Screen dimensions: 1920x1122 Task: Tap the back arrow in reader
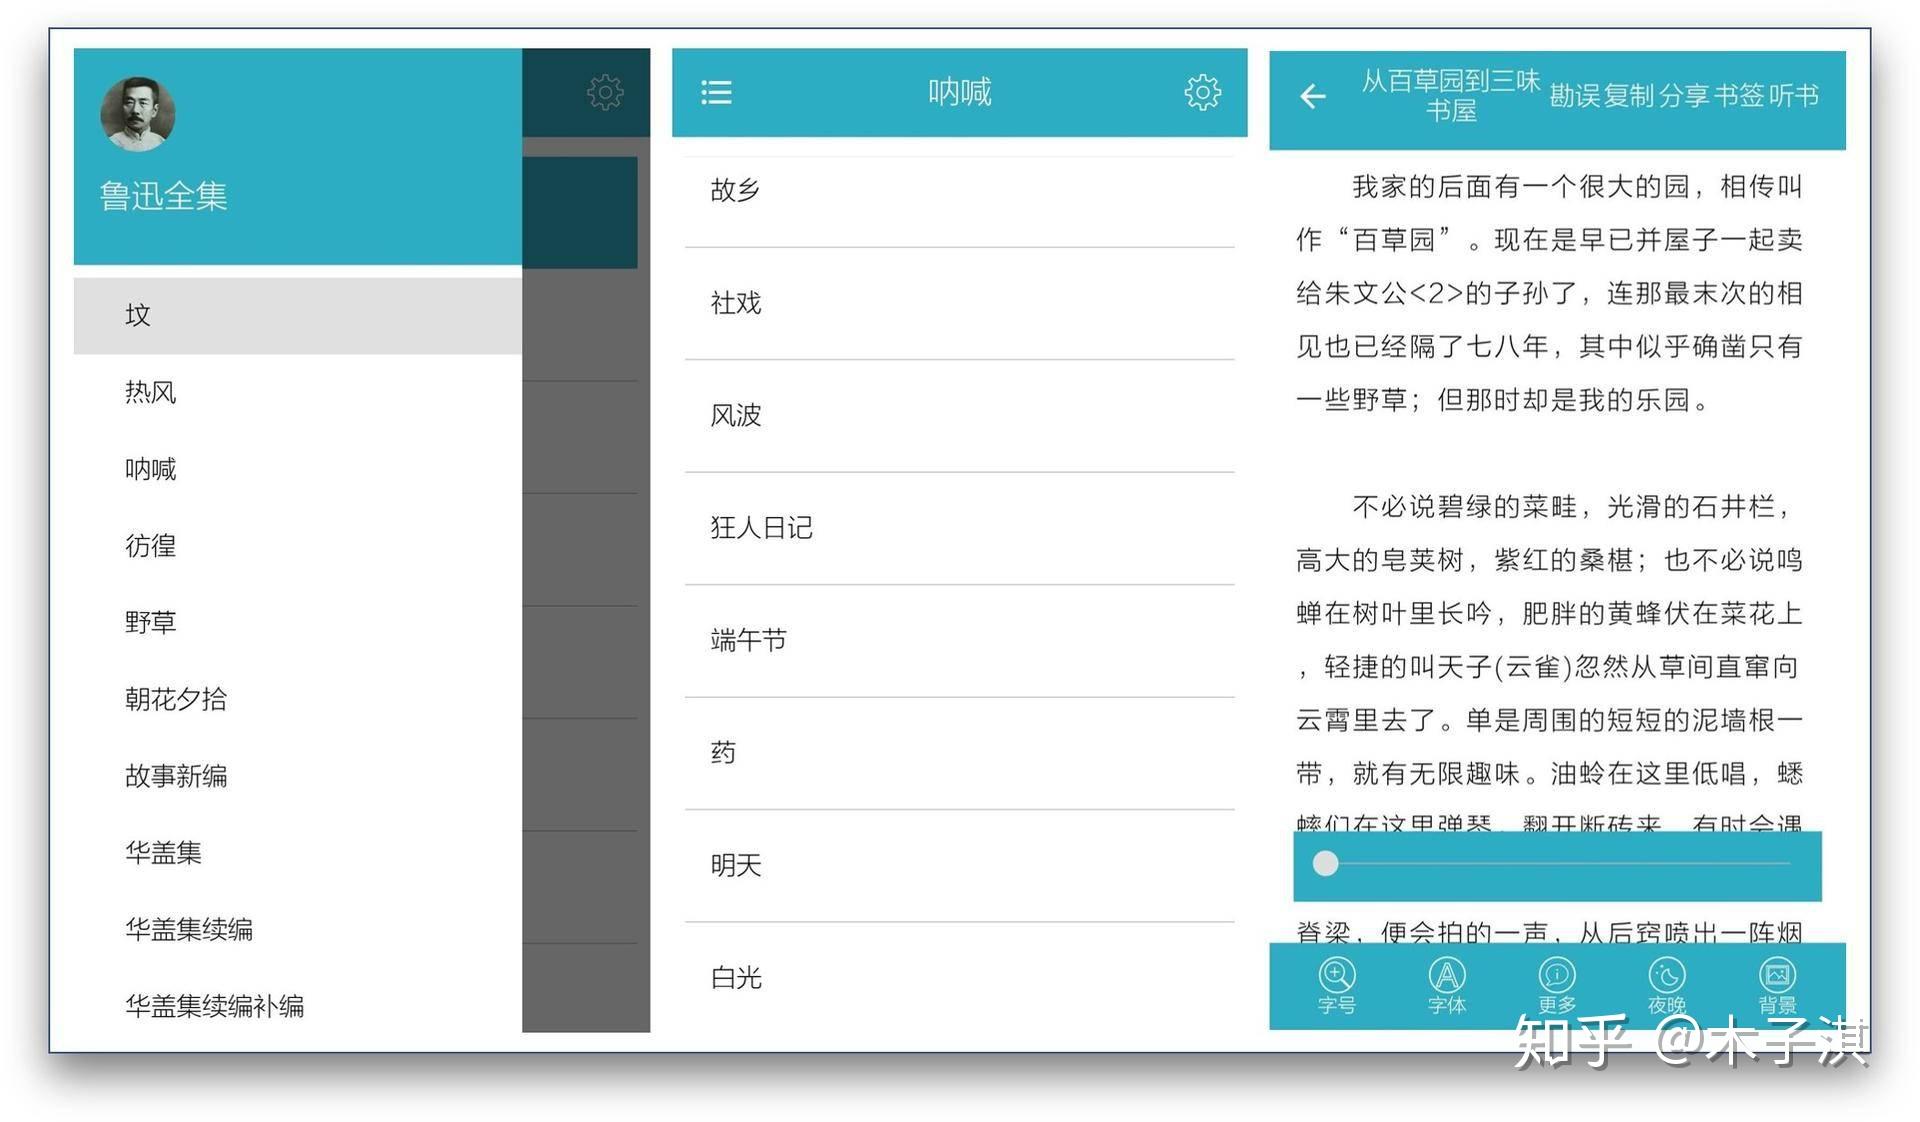click(1312, 96)
